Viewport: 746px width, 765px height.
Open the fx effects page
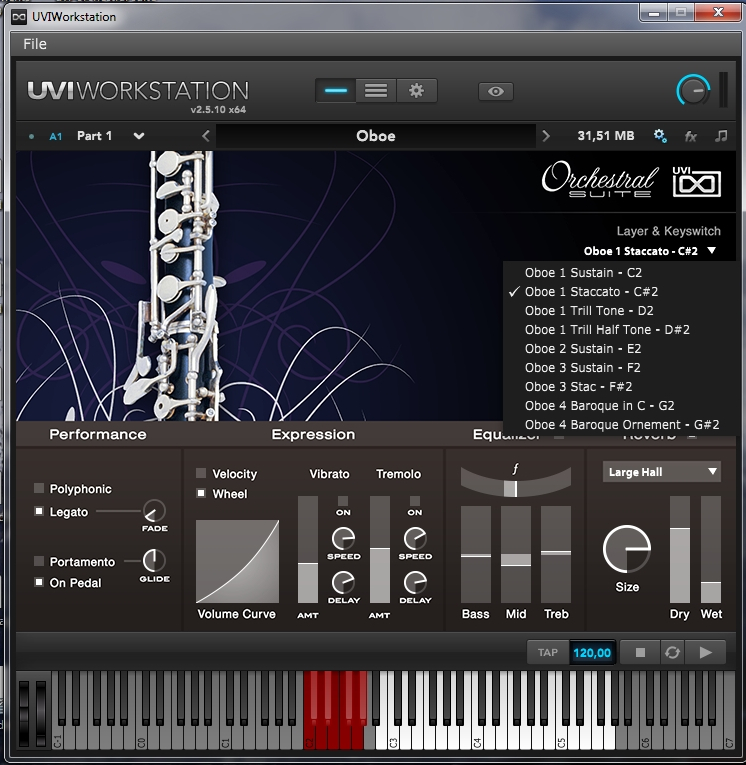(690, 136)
